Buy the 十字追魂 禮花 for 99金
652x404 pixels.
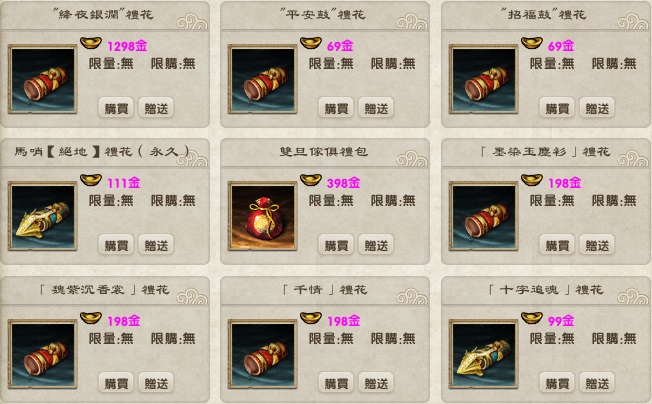click(x=557, y=383)
